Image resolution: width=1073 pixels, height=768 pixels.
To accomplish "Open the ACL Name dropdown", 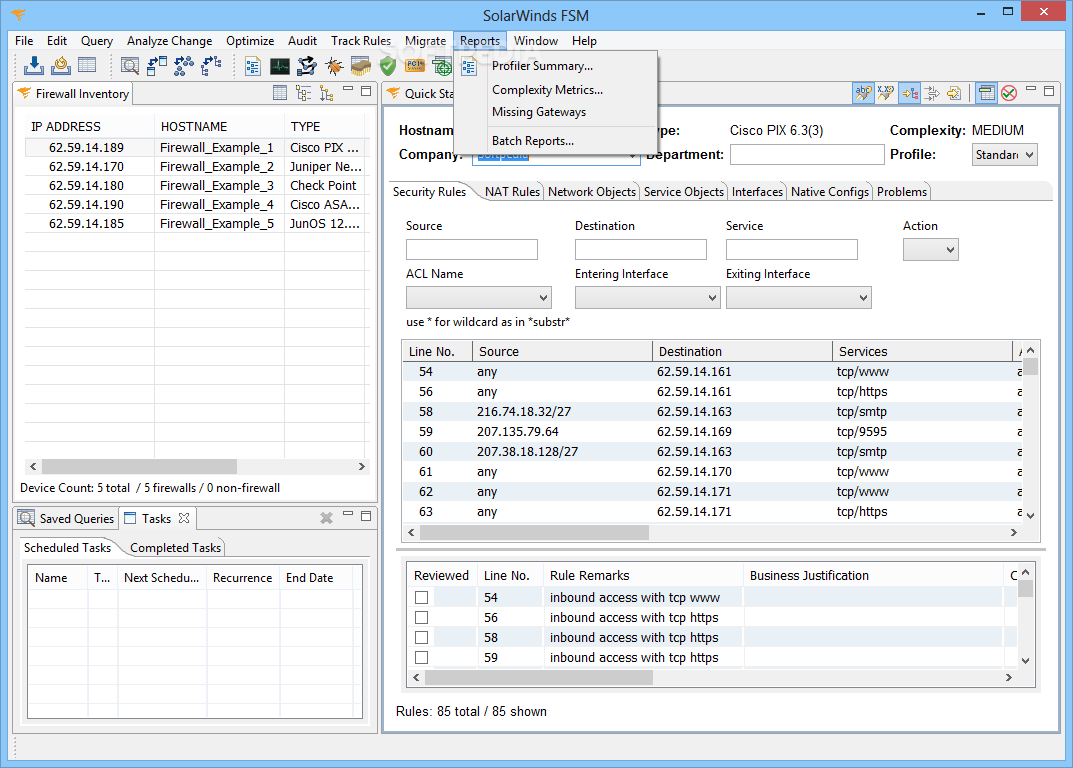I will click(478, 298).
